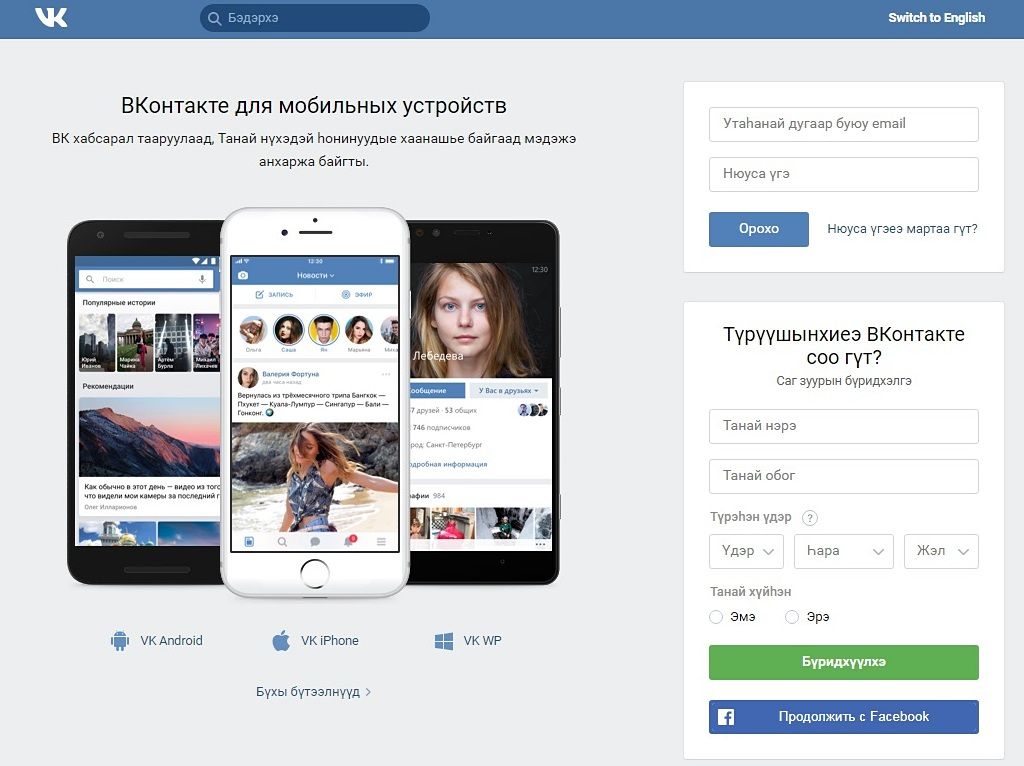Viewport: 1024px width, 766px height.
Task: Focus the Бэдэрхэ search field
Action: tap(315, 18)
